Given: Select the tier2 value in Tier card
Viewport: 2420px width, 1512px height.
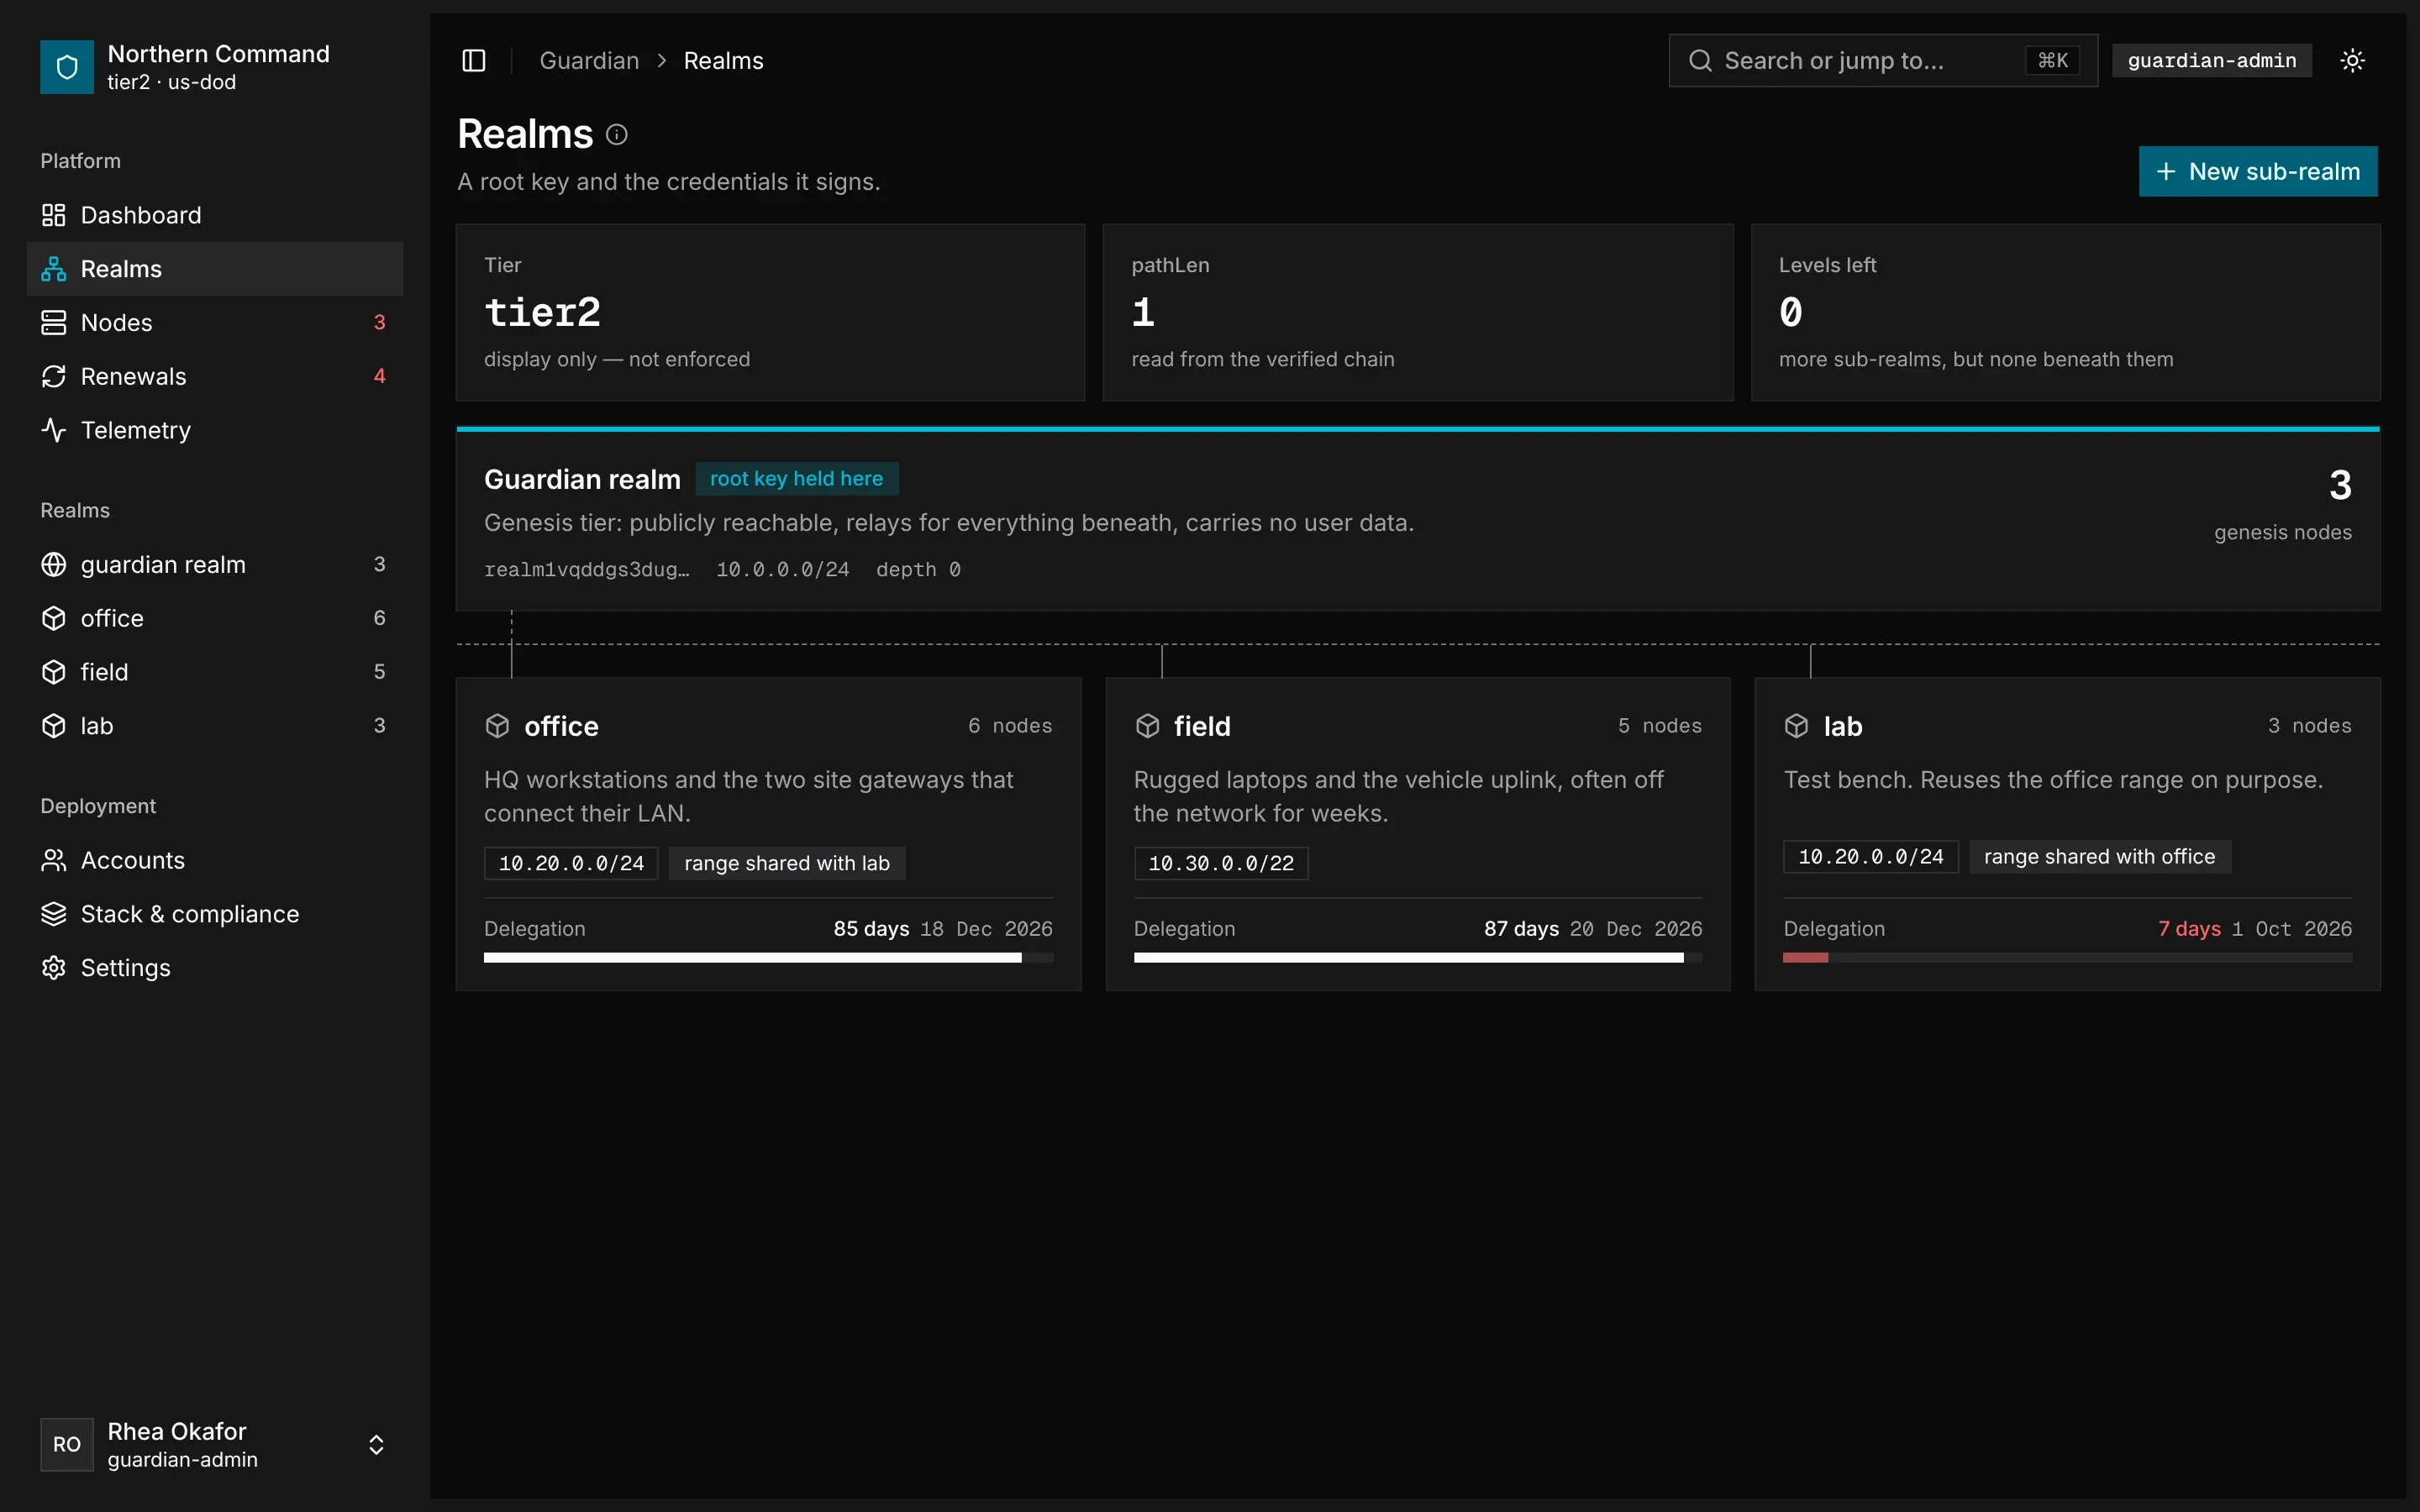Looking at the screenshot, I should tap(543, 313).
